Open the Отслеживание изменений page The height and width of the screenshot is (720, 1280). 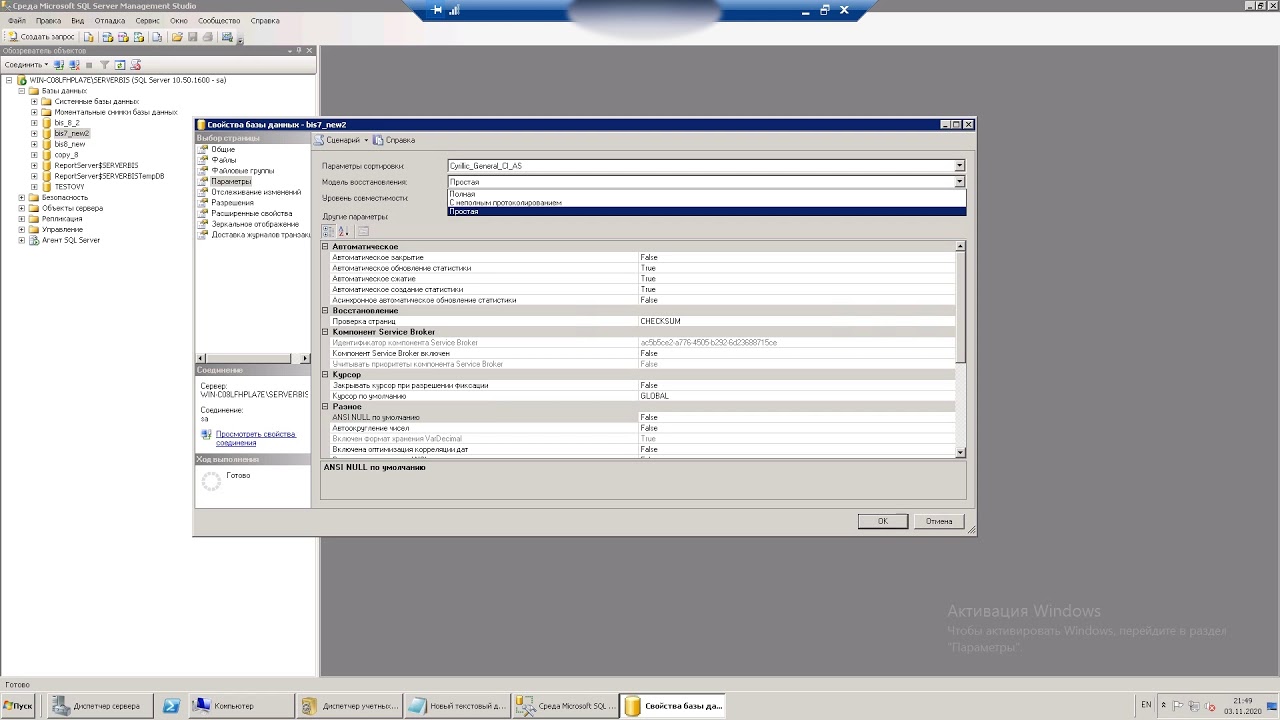[x=255, y=192]
